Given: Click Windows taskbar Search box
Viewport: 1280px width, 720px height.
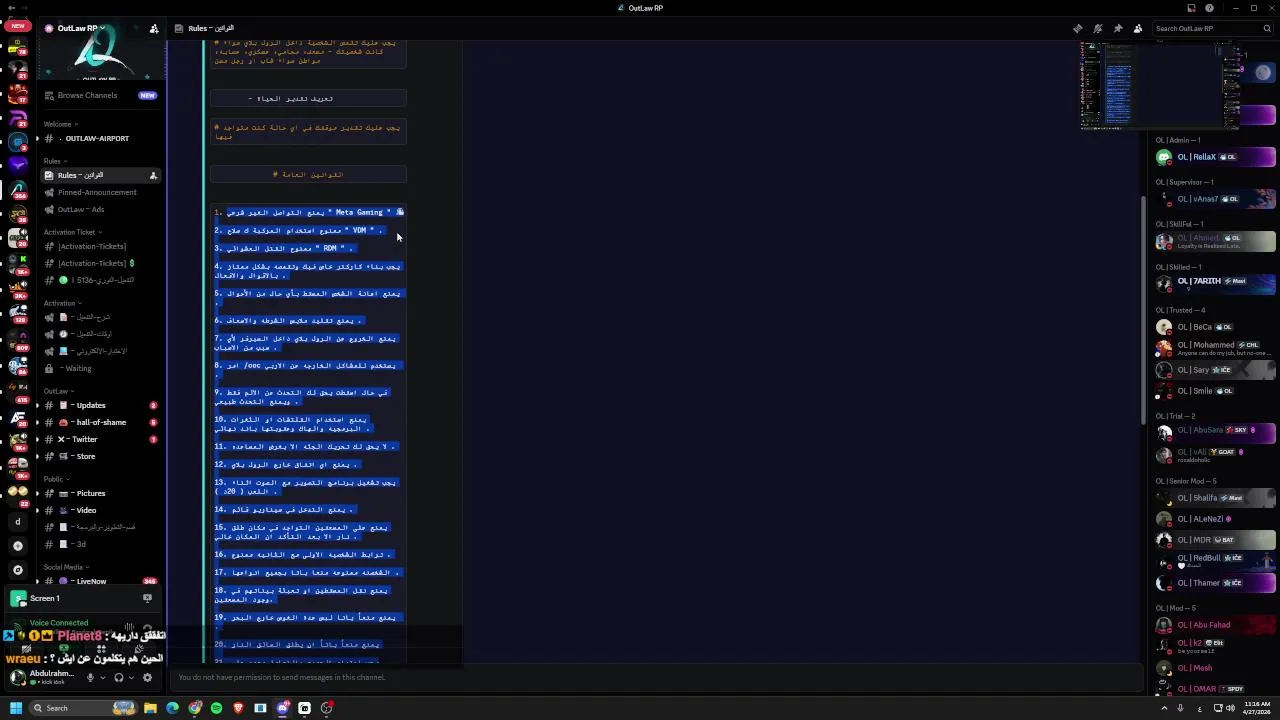Looking at the screenshot, I should click(84, 708).
